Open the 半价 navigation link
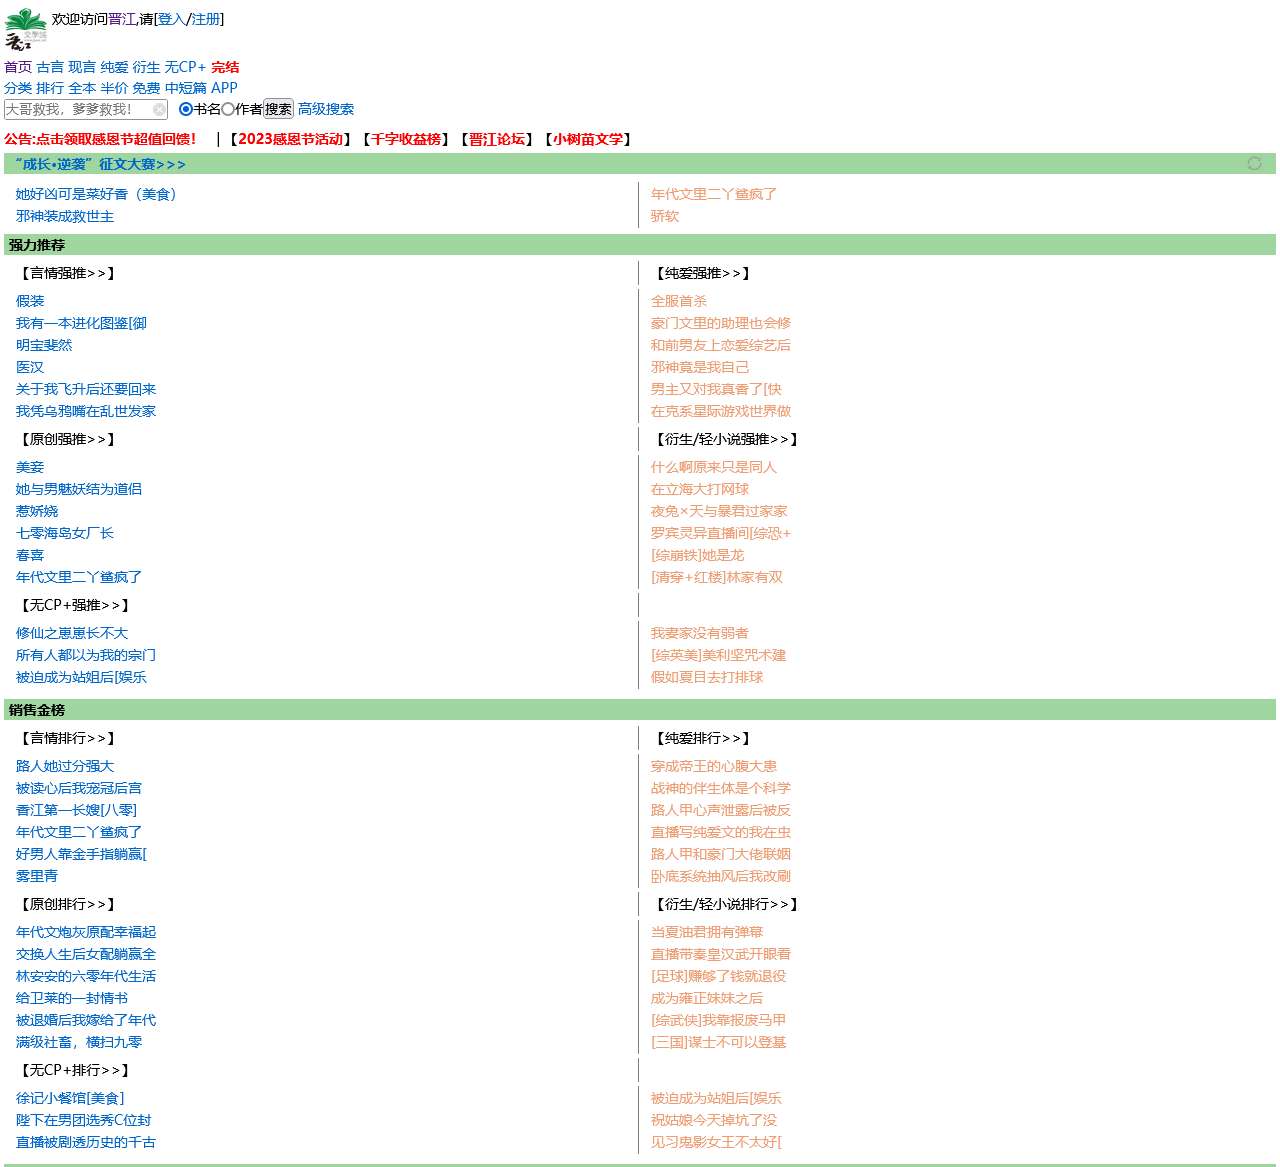Viewport: 1280px width, 1167px height. (114, 88)
